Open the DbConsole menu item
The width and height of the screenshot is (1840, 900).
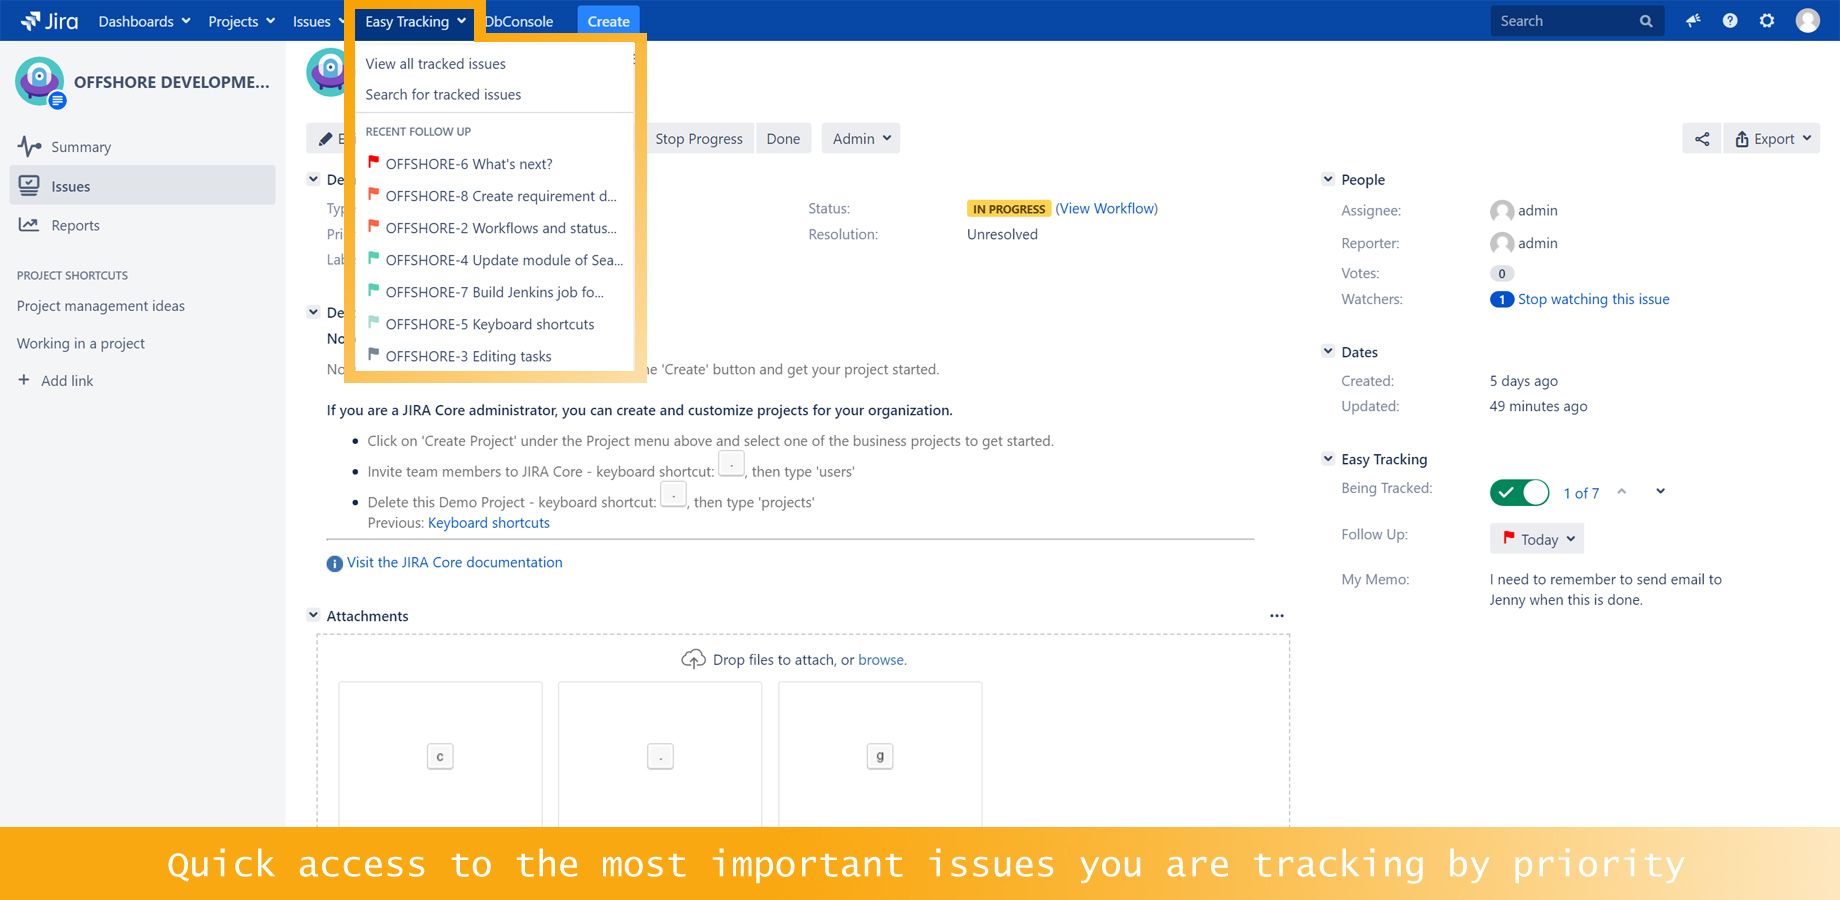pyautogui.click(x=519, y=21)
